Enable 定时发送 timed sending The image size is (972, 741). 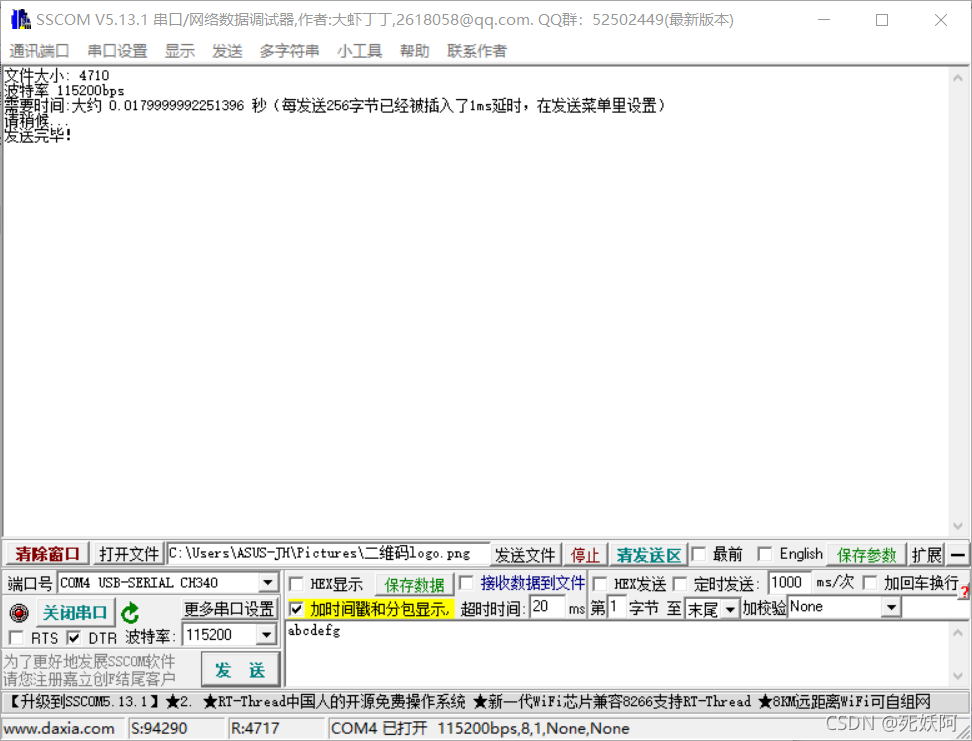[x=679, y=582]
